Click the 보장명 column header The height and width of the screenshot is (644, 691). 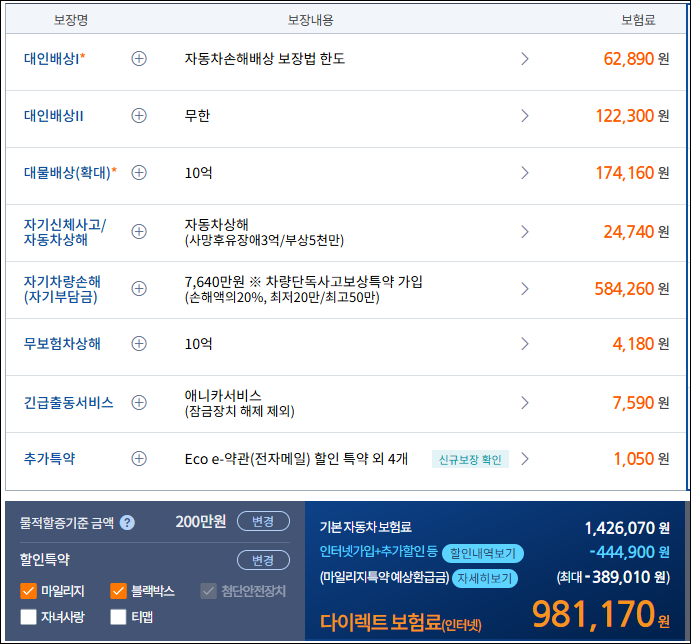[x=71, y=20]
